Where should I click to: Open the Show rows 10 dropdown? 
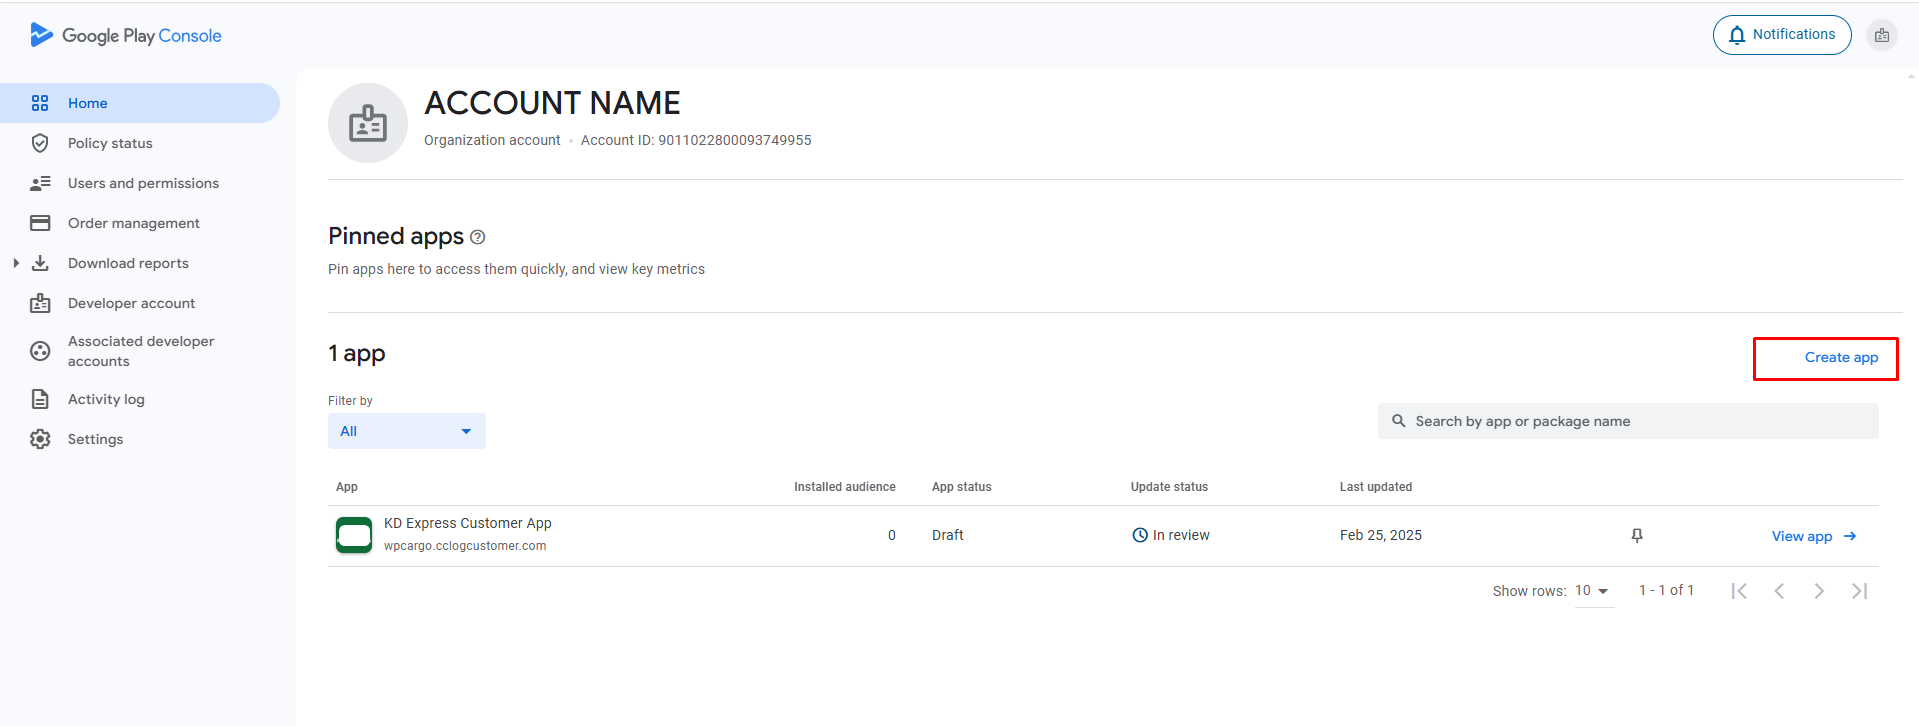(x=1594, y=591)
